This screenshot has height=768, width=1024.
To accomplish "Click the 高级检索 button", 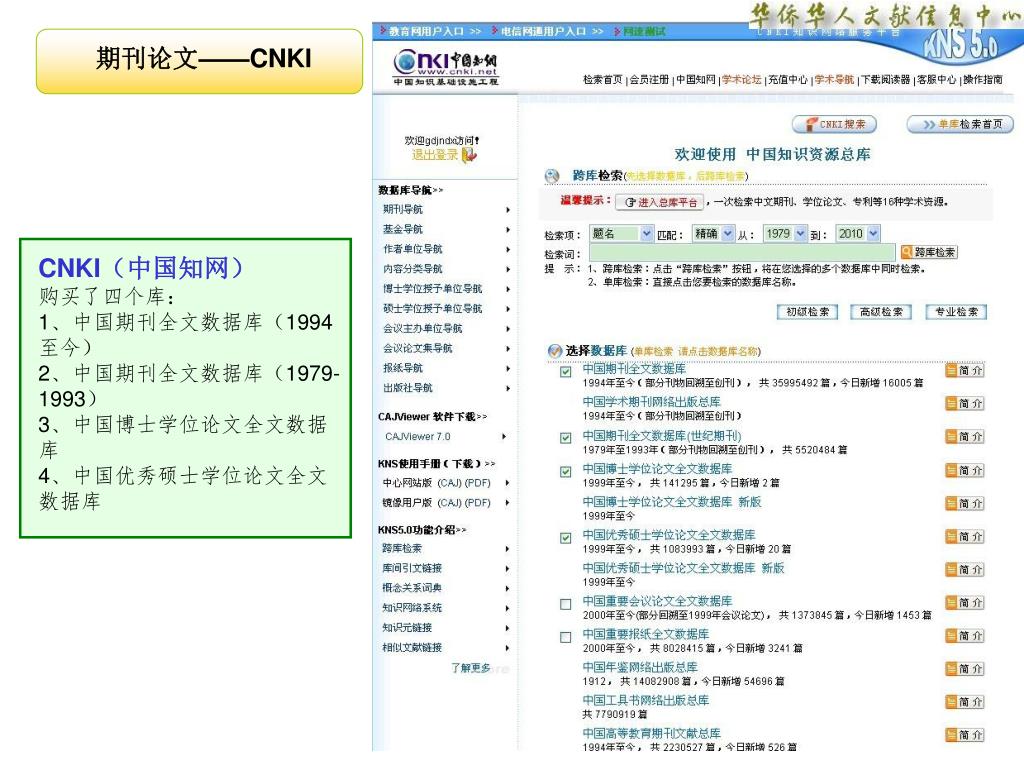I will (881, 312).
